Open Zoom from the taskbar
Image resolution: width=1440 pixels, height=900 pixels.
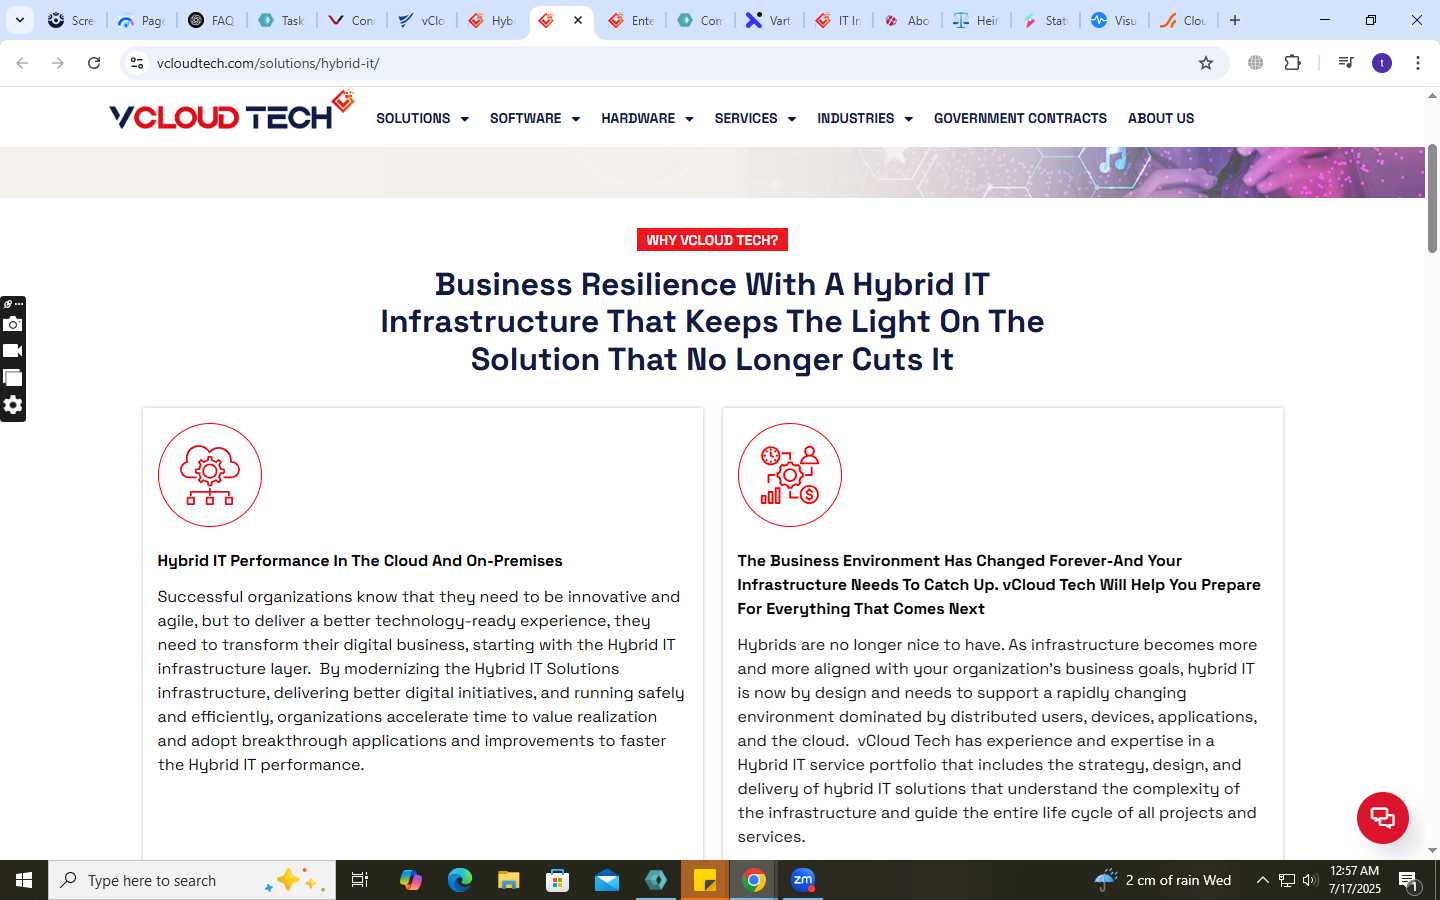click(x=803, y=880)
